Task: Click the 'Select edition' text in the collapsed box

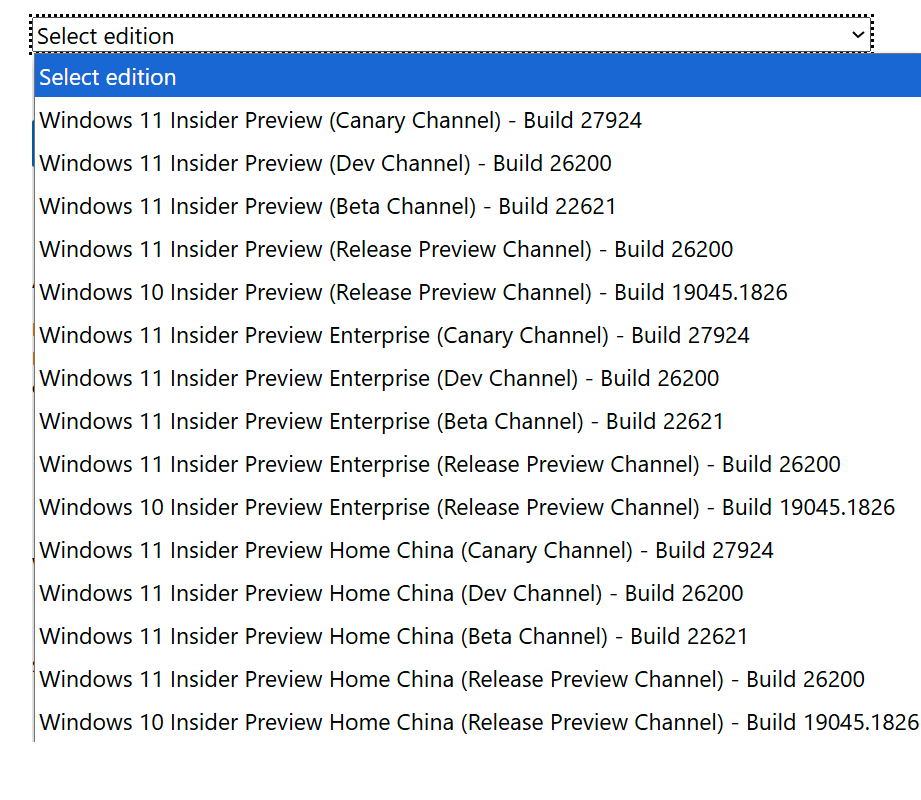Action: coord(105,36)
